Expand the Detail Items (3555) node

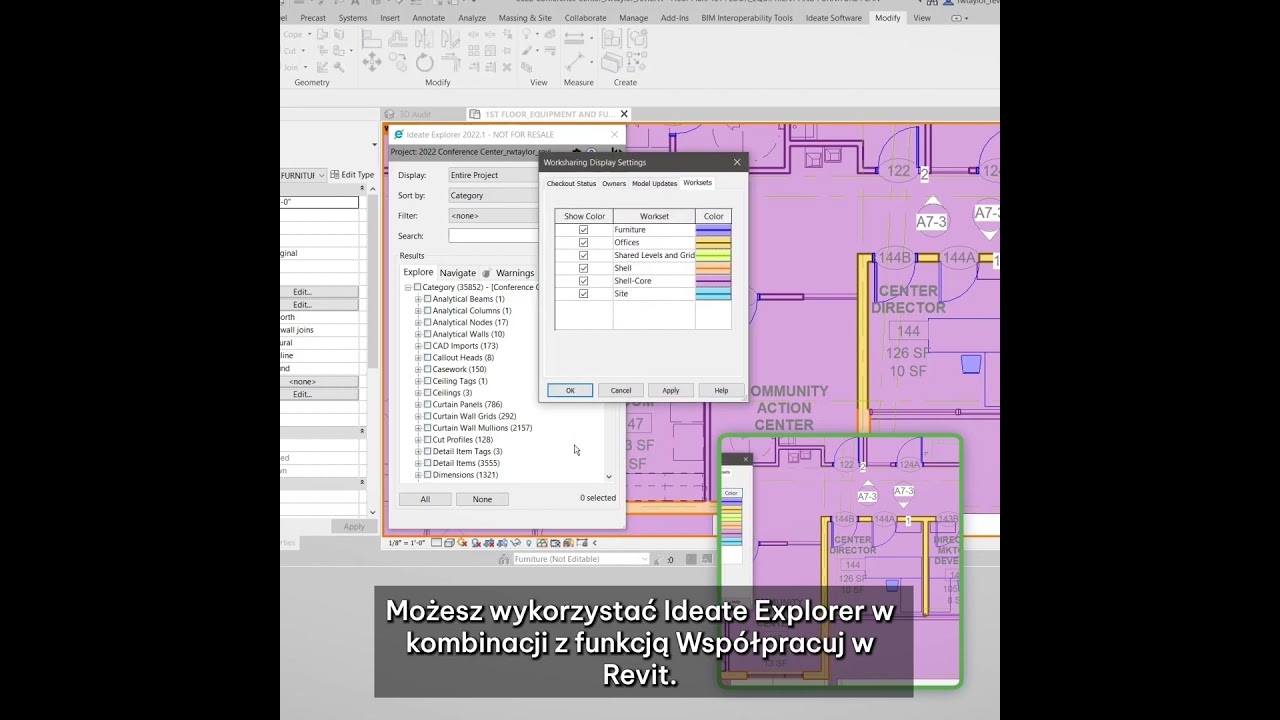point(418,463)
